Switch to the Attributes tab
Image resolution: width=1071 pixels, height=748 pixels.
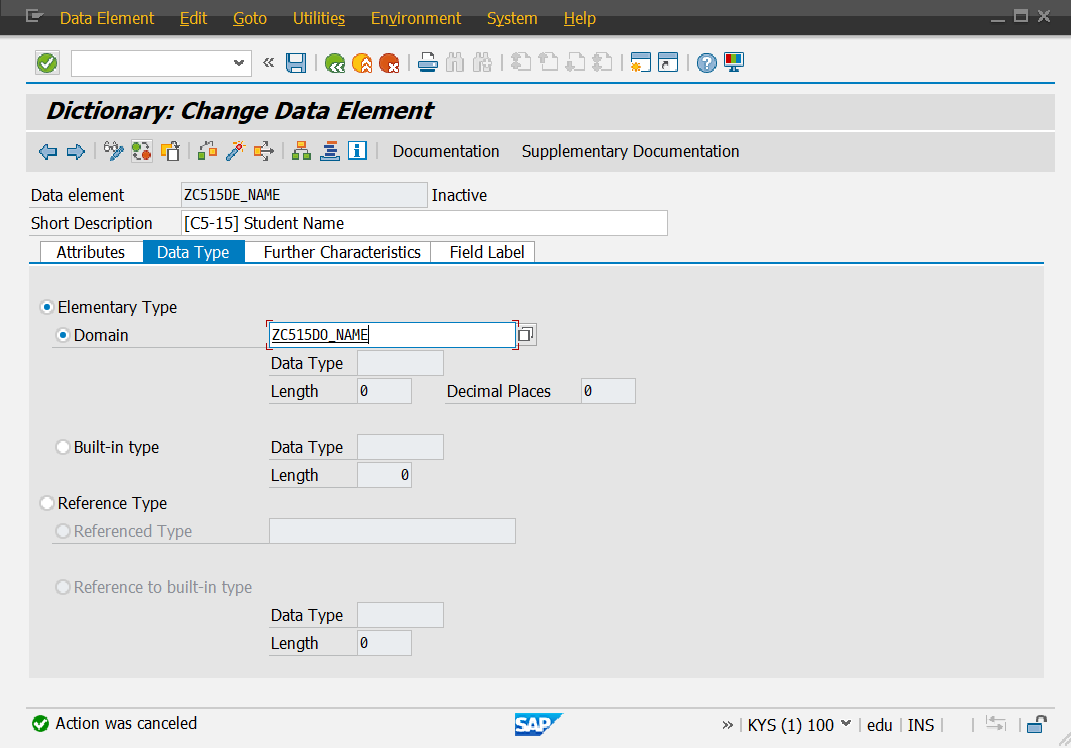tap(91, 252)
